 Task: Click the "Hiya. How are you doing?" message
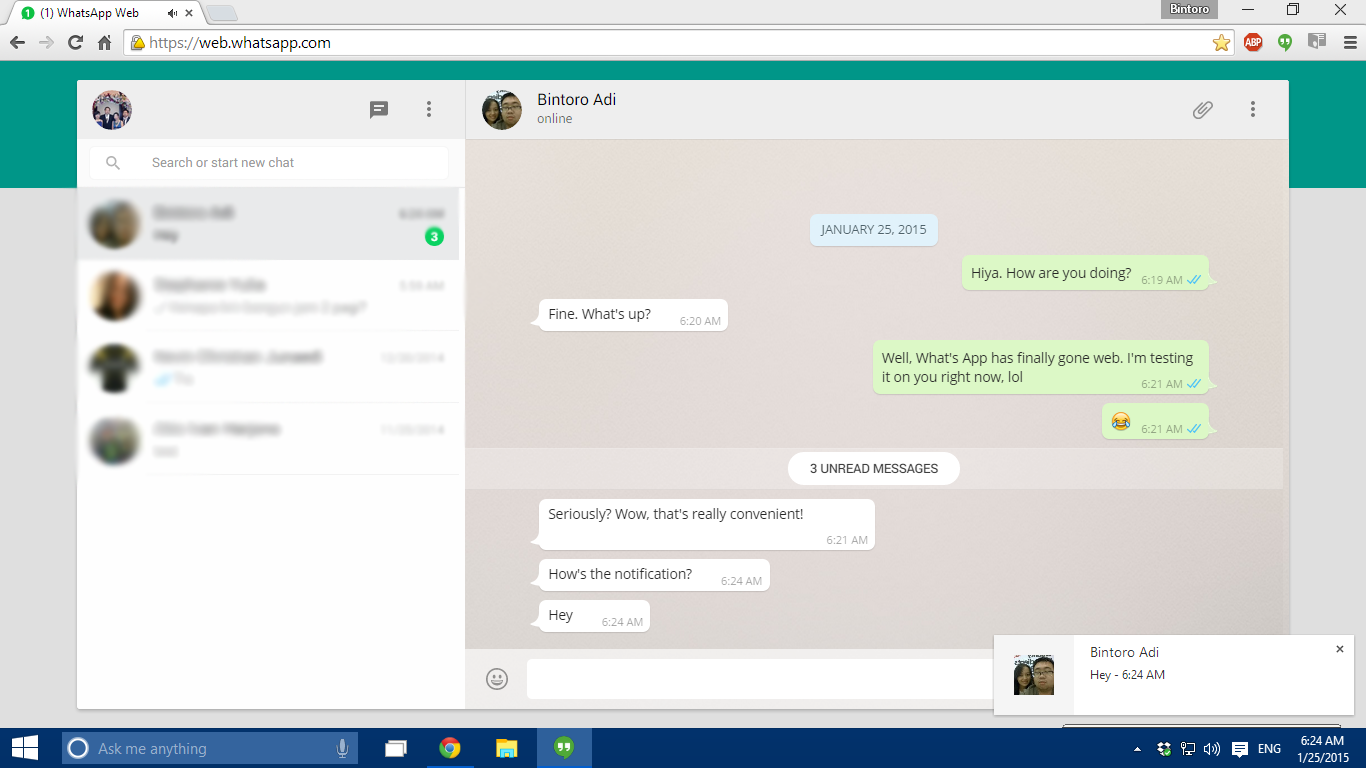[x=1085, y=273]
